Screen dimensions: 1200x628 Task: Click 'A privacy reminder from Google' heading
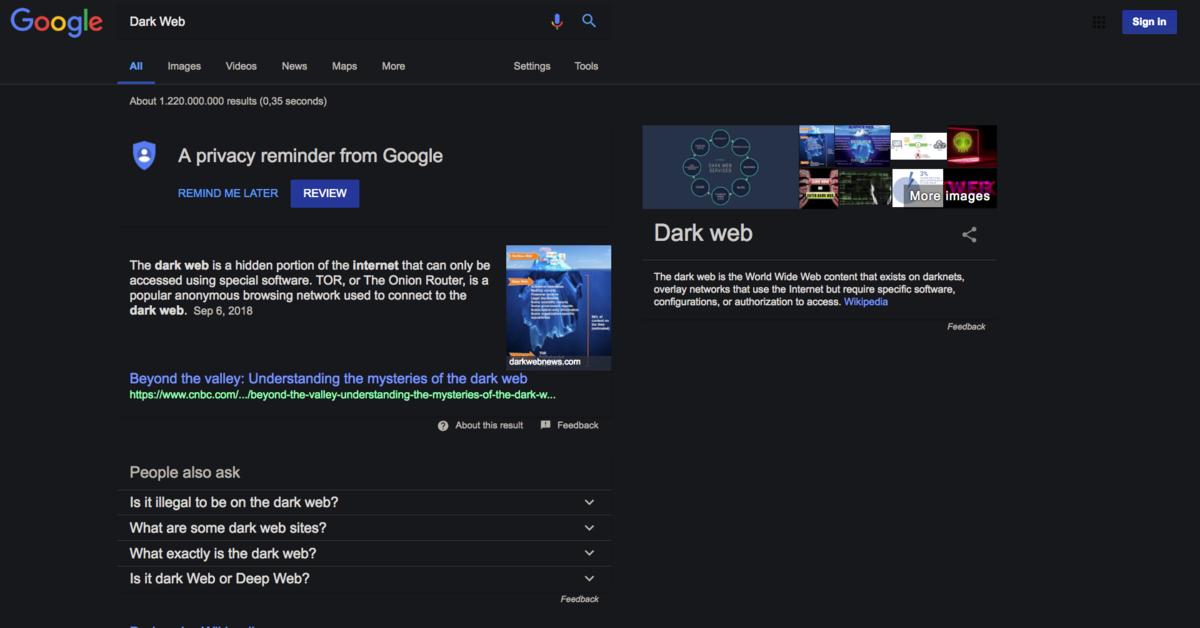coord(310,156)
